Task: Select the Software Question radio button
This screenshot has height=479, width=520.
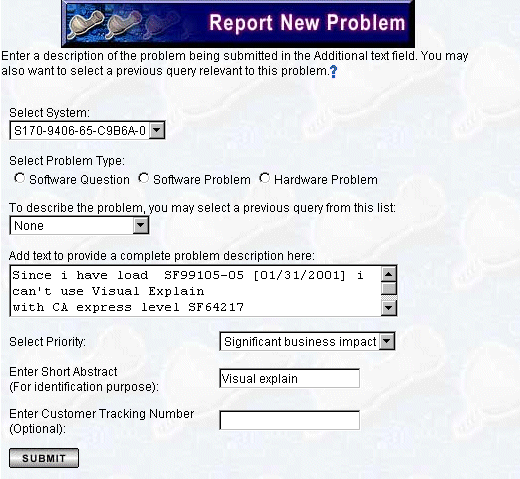Action: pos(20,178)
